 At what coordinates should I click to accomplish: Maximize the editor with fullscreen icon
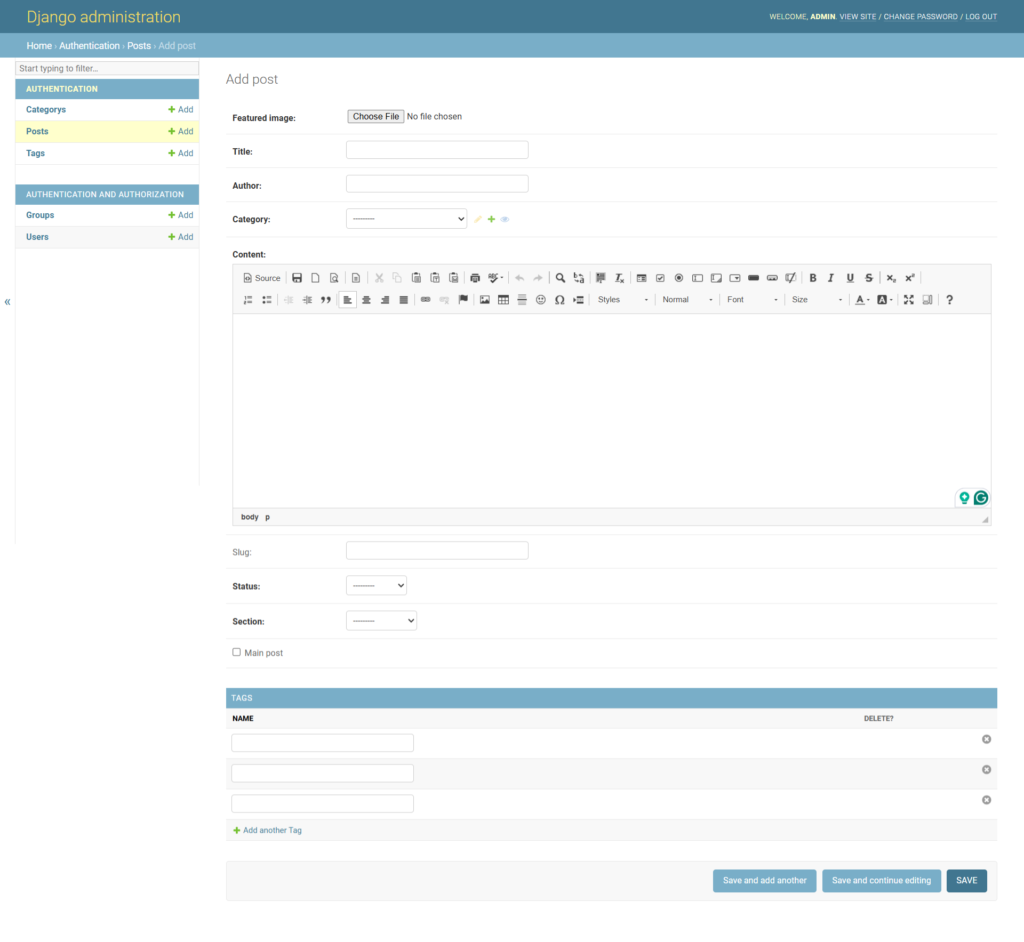(908, 300)
